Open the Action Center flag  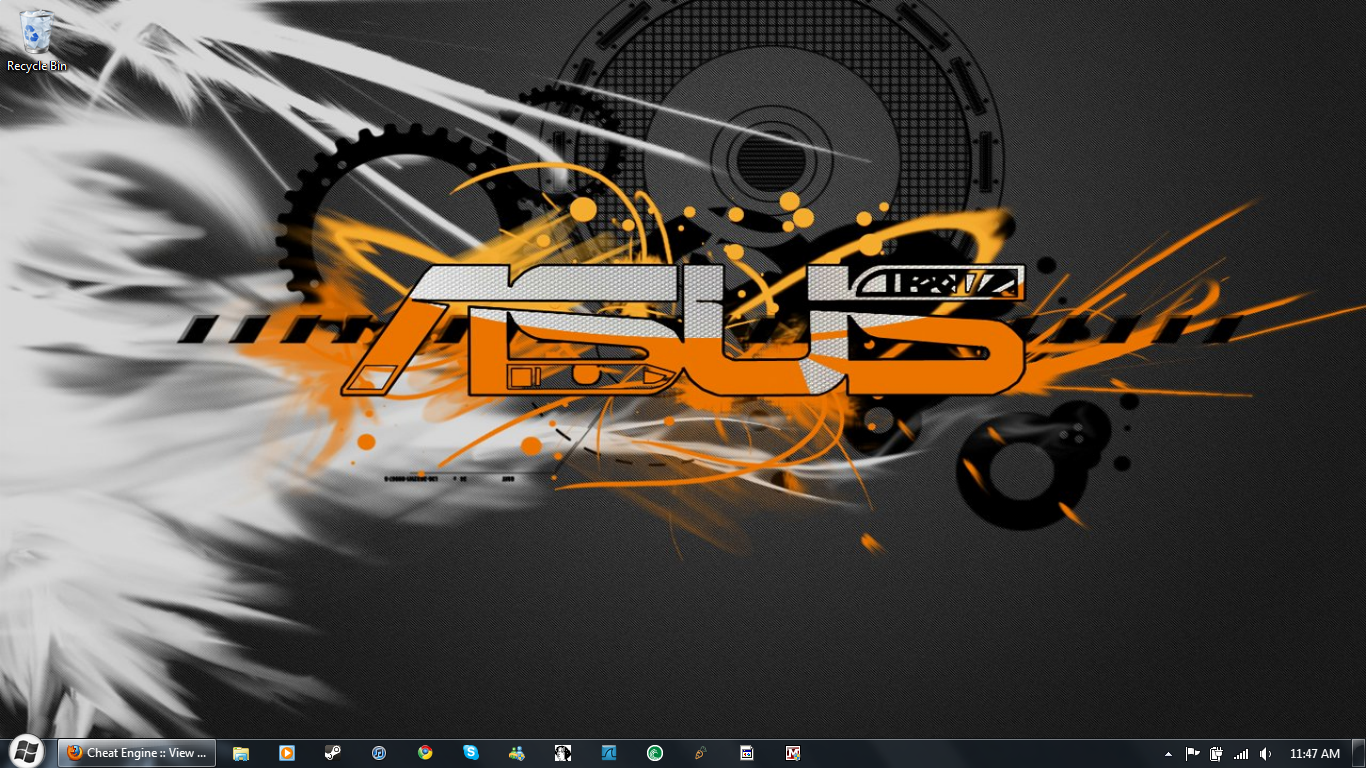click(x=1192, y=753)
